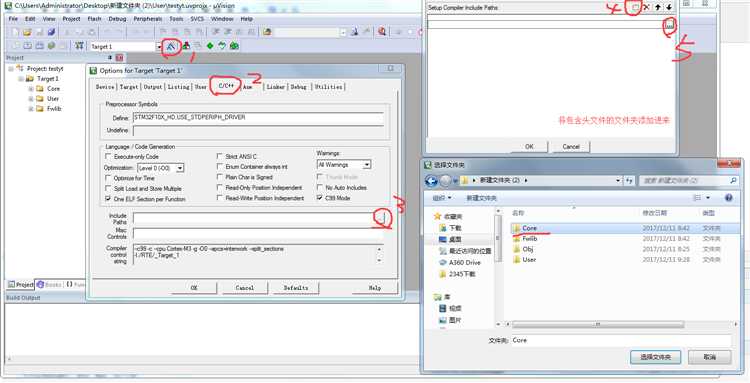
Task: Click the New file toolbar icon
Action: tap(15, 32)
